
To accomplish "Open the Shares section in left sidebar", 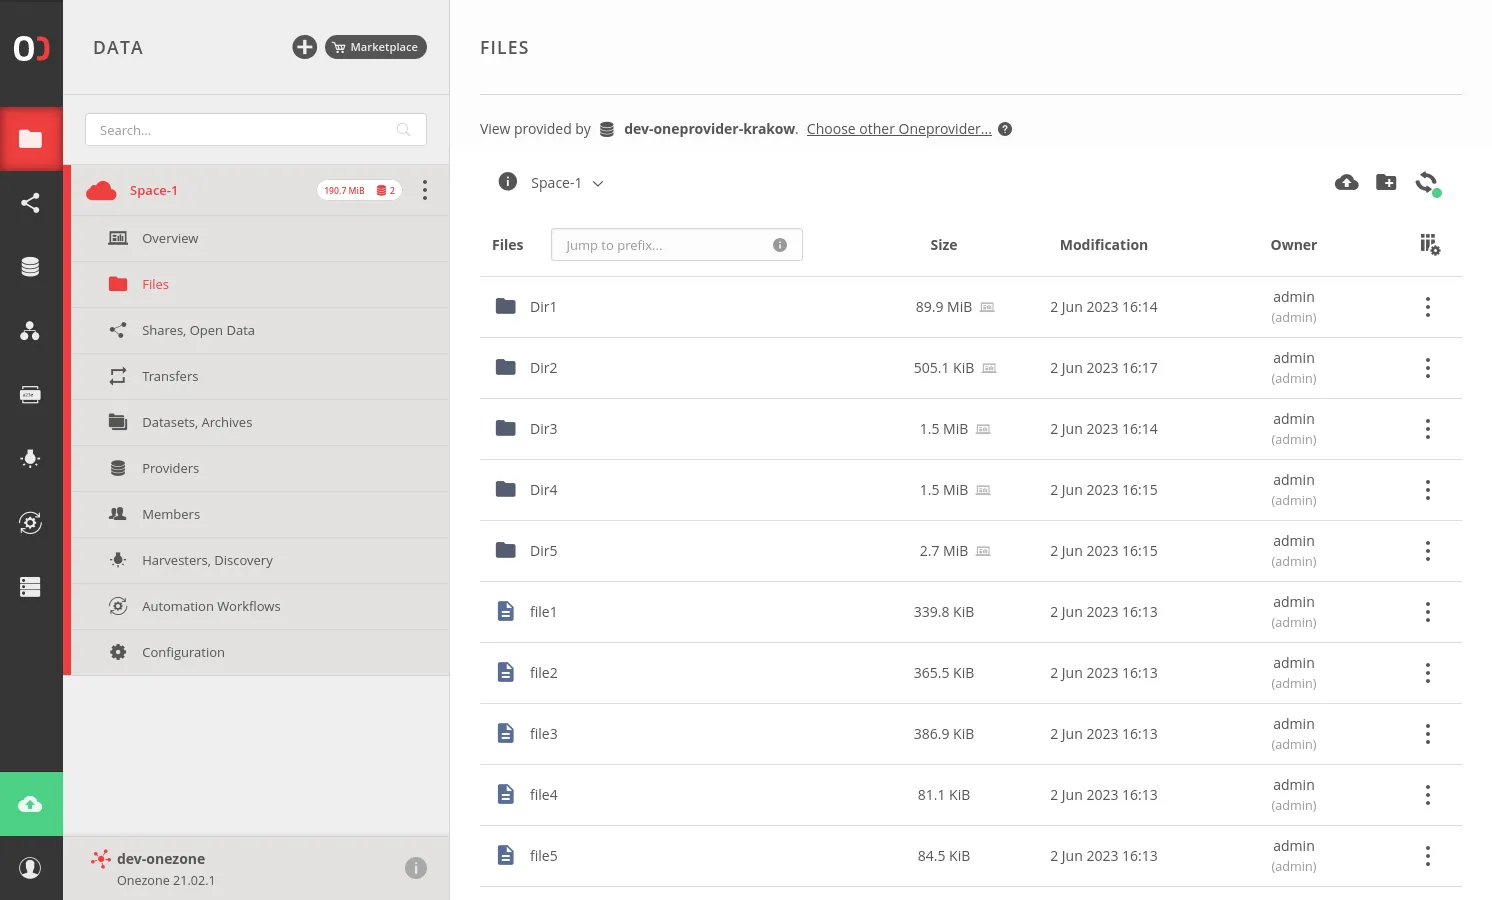I will [x=31, y=203].
